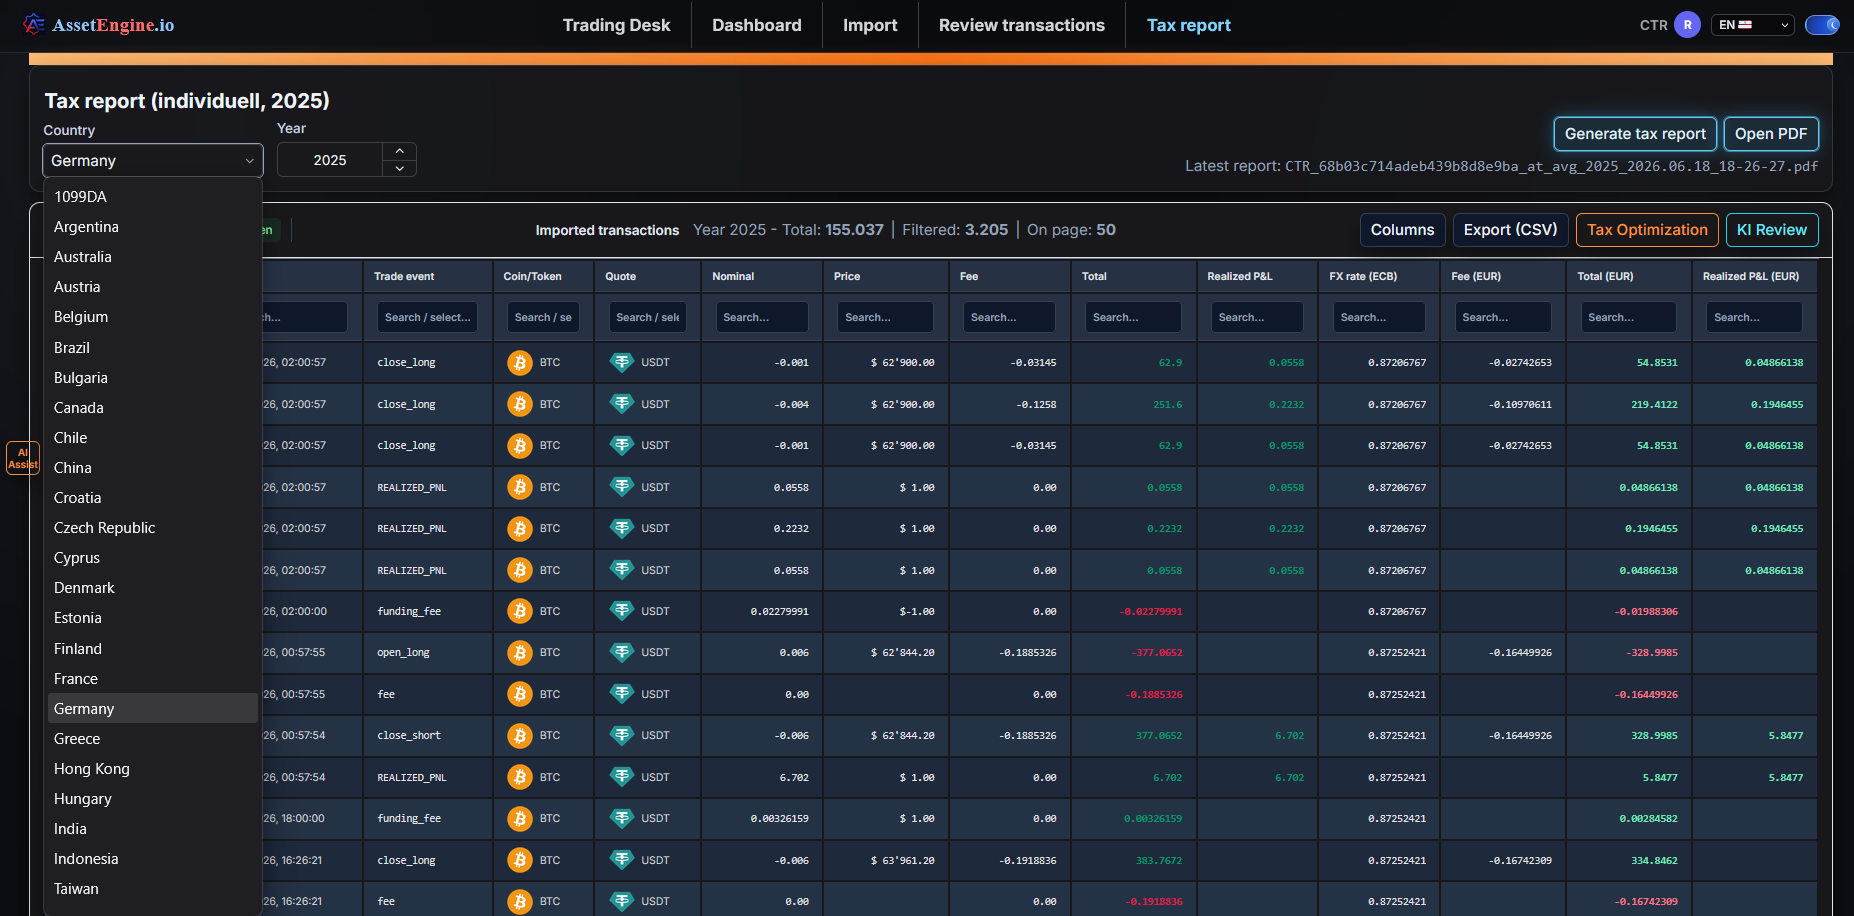The width and height of the screenshot is (1854, 916).
Task: Switch to the Import tab
Action: (870, 25)
